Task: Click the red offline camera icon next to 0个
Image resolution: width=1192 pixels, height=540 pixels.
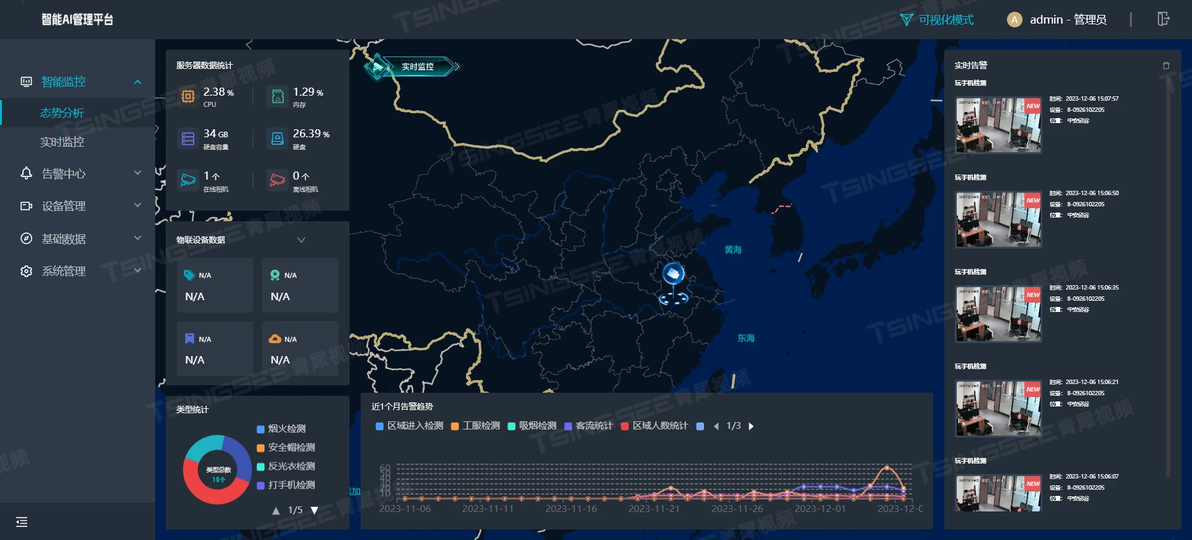Action: coord(277,180)
